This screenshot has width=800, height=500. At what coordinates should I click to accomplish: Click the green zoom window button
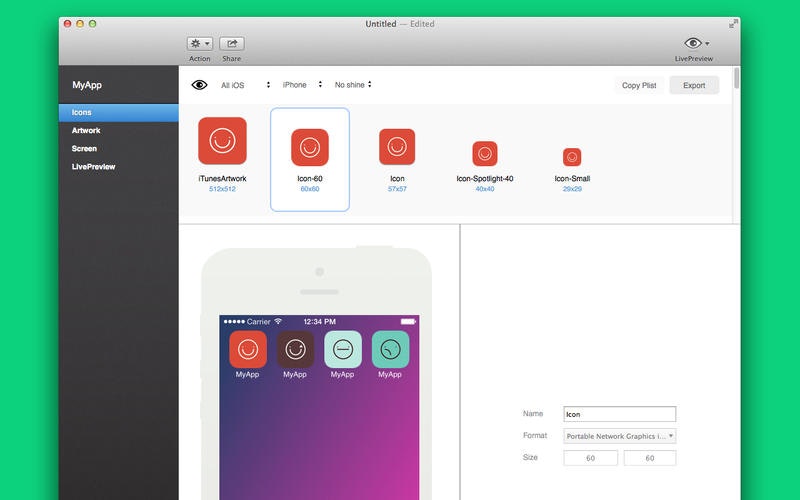[92, 23]
